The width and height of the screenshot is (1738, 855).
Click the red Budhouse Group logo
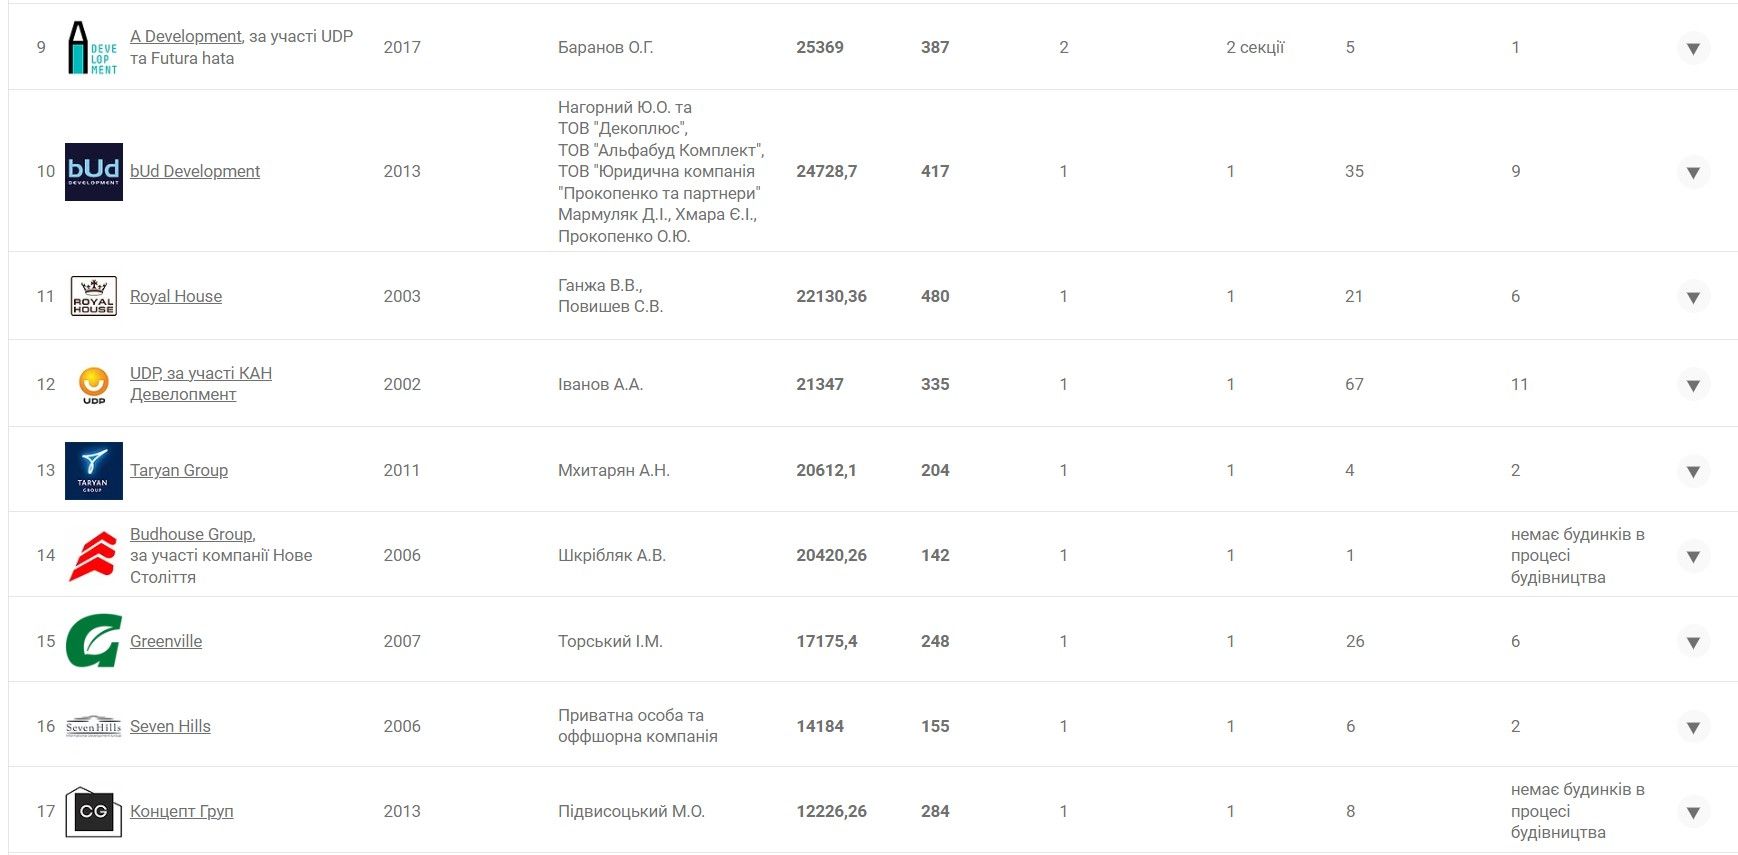pos(94,556)
